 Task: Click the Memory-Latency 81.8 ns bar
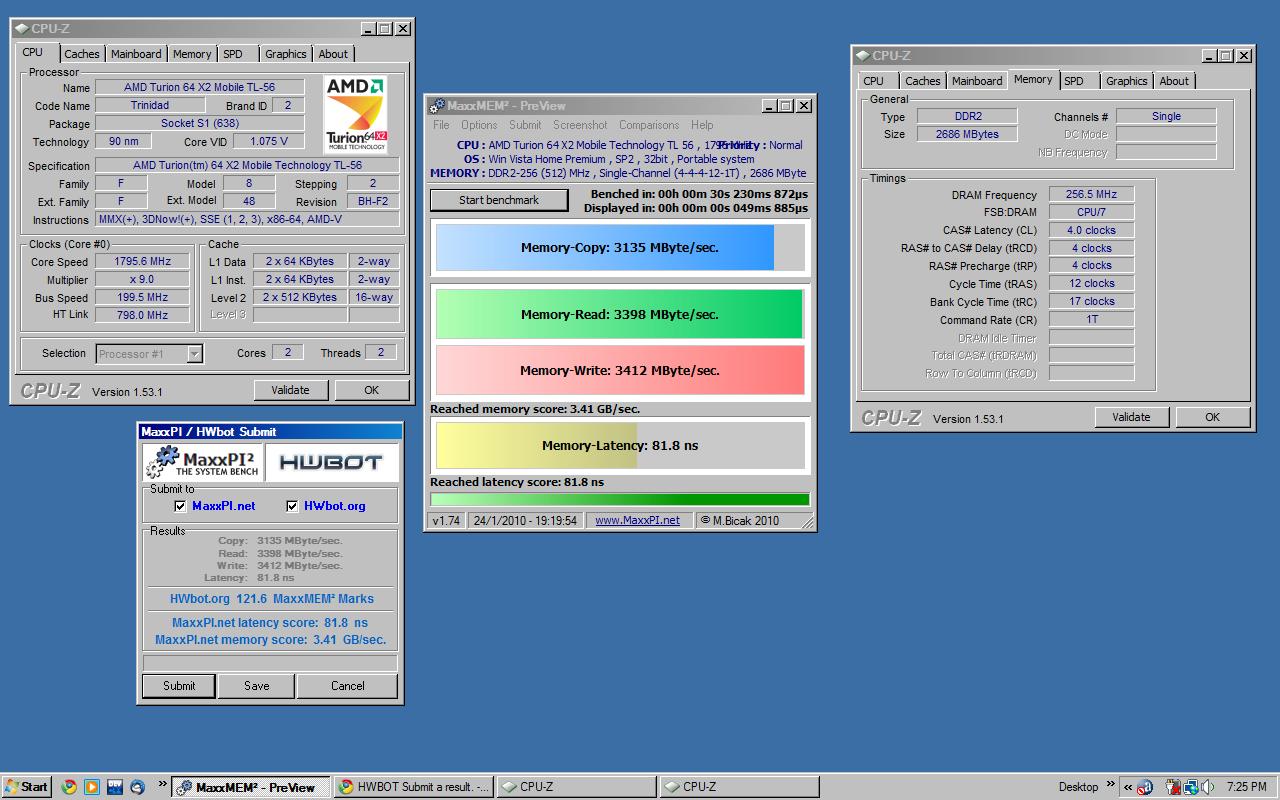click(x=620, y=445)
